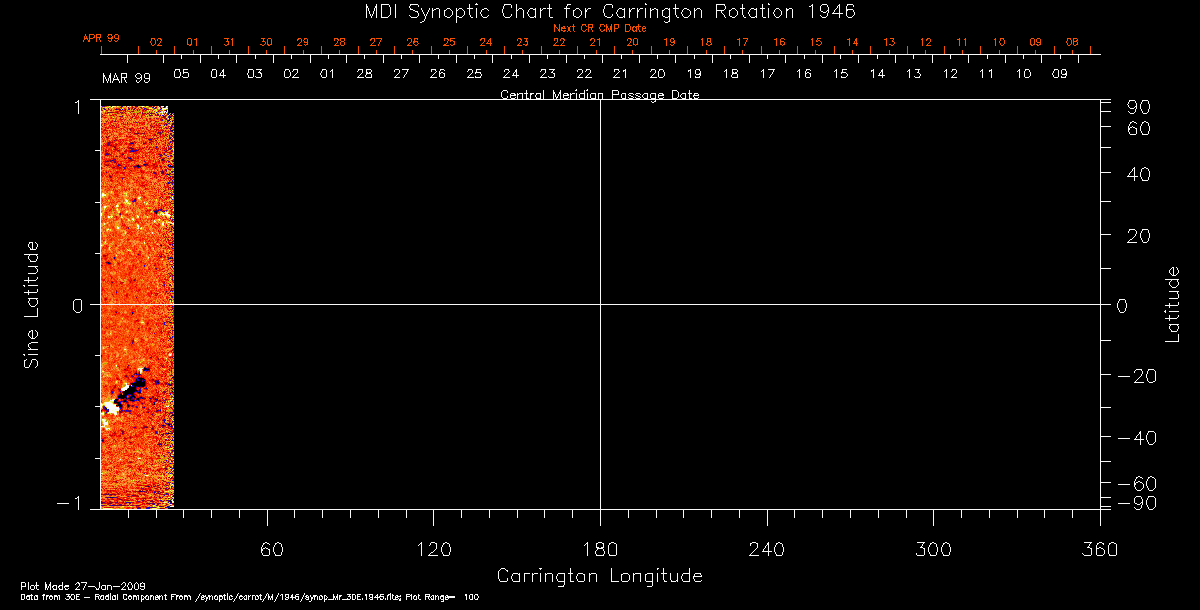Click the chart title 'MDI Synoptic Chart'
The width and height of the screenshot is (1200, 610).
(599, 11)
